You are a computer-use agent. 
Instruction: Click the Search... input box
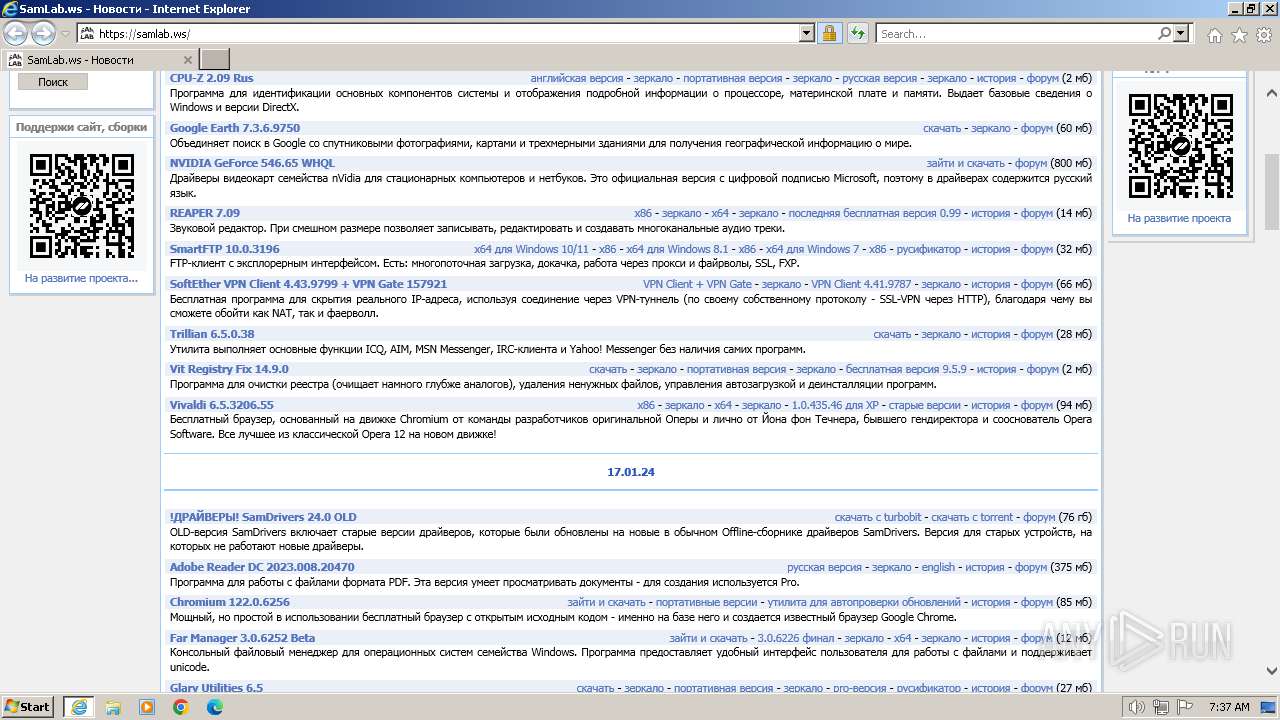click(1016, 33)
